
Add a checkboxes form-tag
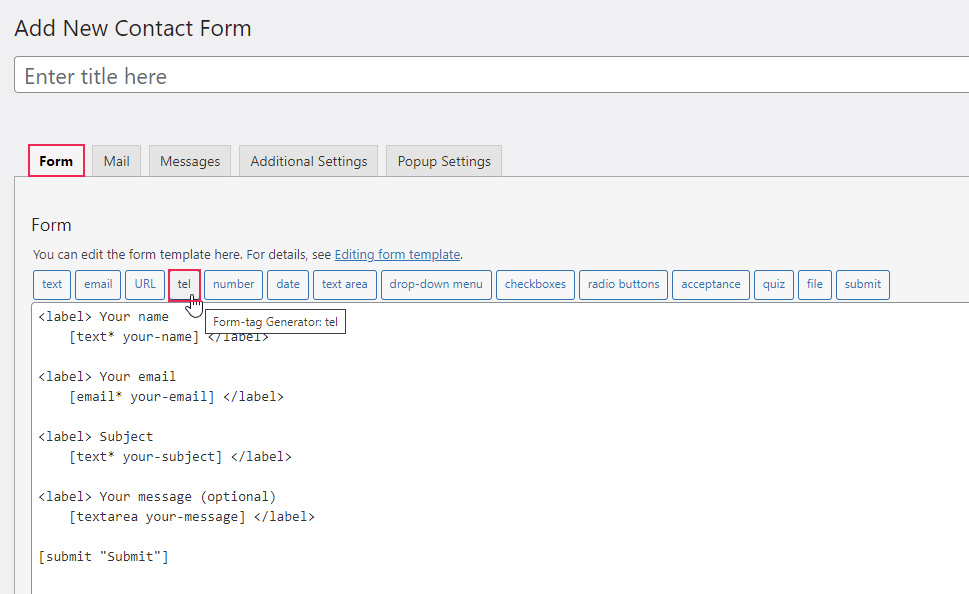click(x=535, y=284)
